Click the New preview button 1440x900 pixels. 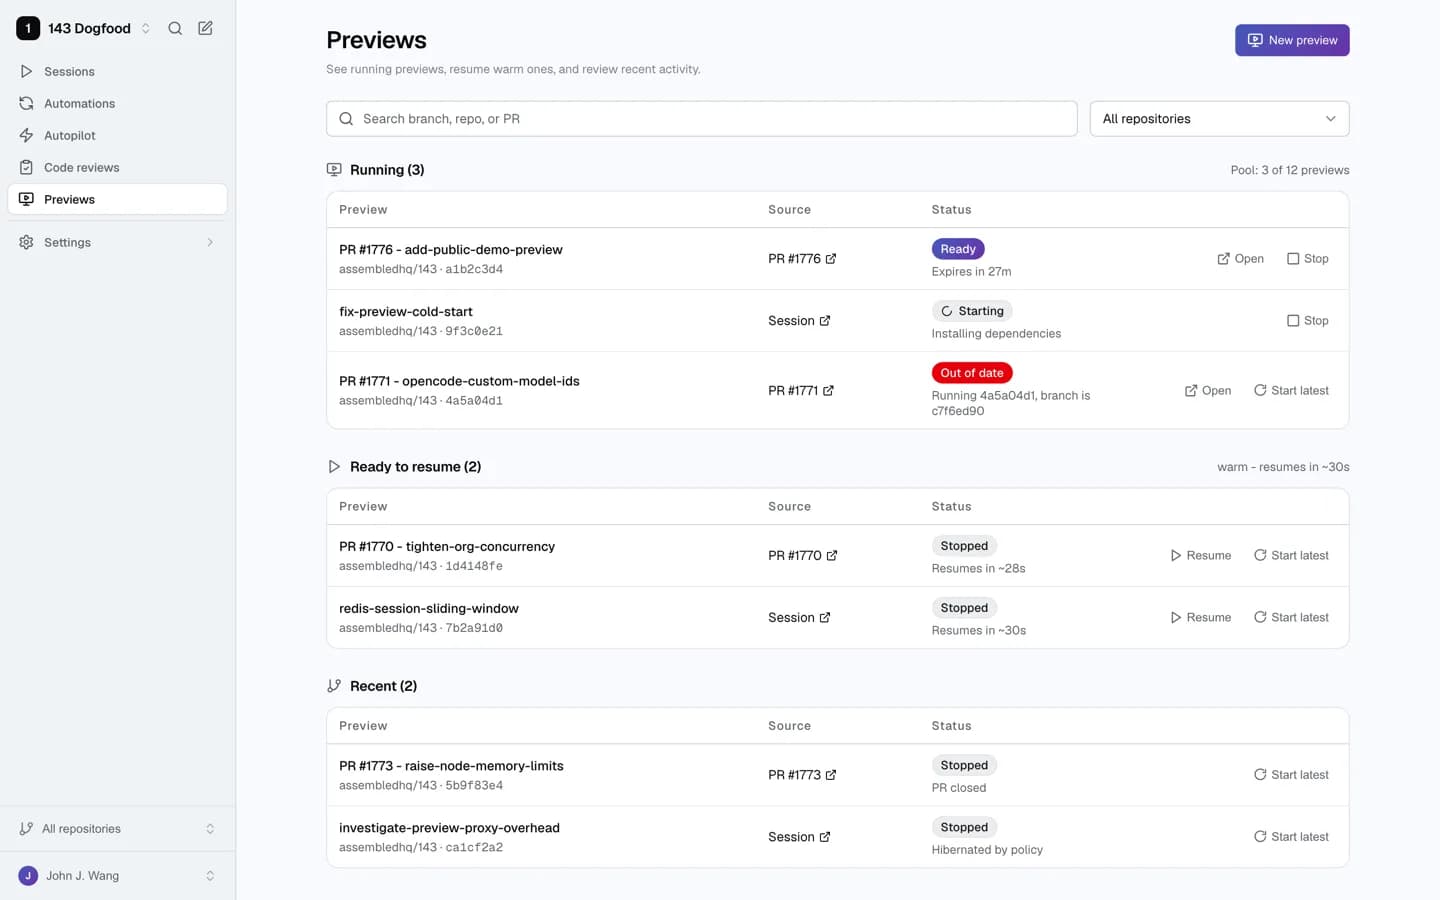1292,40
